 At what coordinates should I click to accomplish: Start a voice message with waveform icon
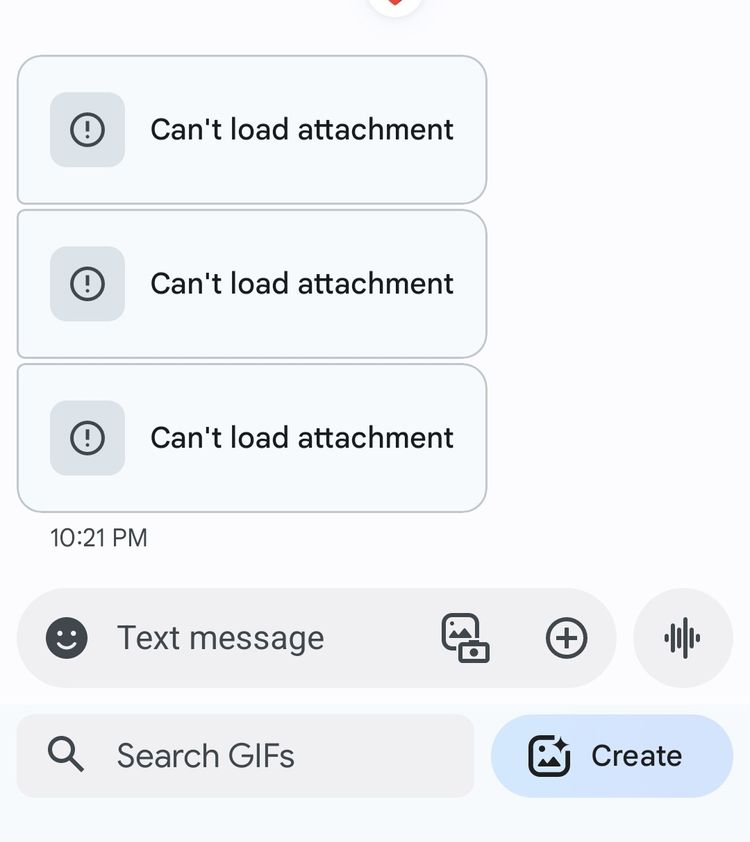pyautogui.click(x=682, y=638)
